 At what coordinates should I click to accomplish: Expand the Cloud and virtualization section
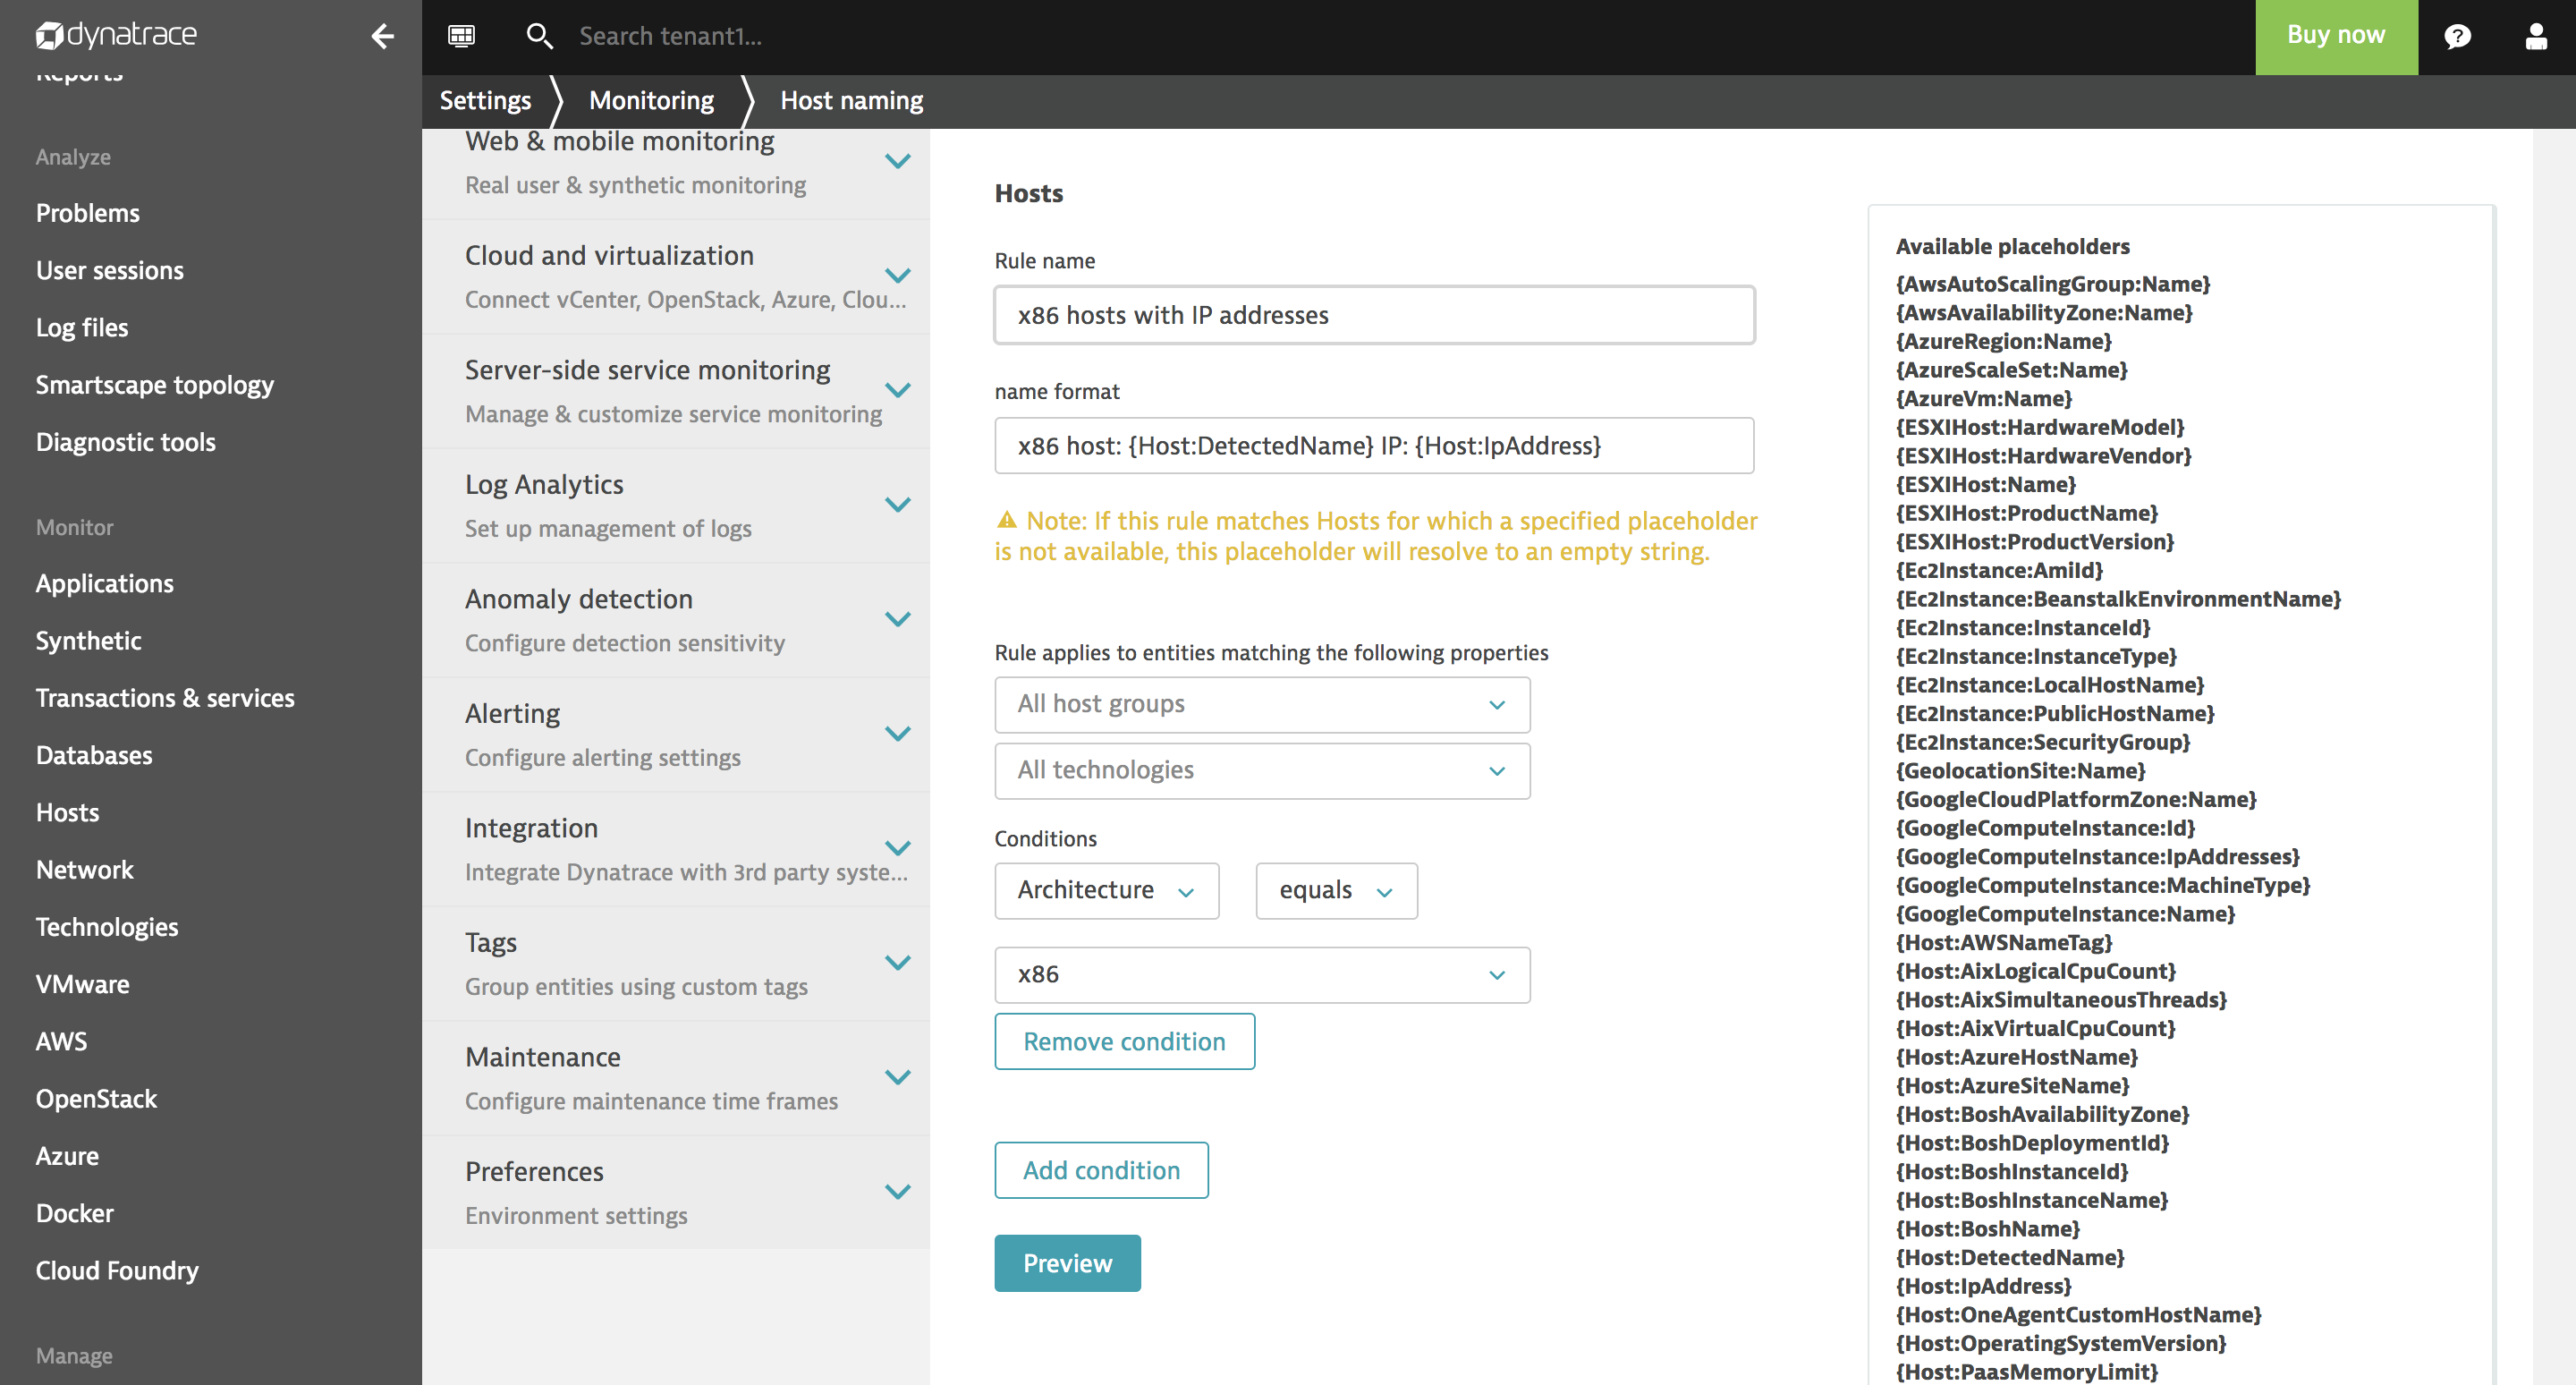(898, 275)
